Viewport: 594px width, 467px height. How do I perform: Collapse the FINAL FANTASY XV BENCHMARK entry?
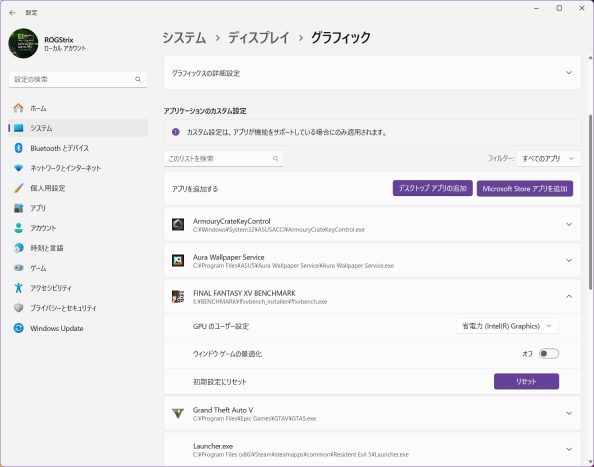(x=569, y=296)
